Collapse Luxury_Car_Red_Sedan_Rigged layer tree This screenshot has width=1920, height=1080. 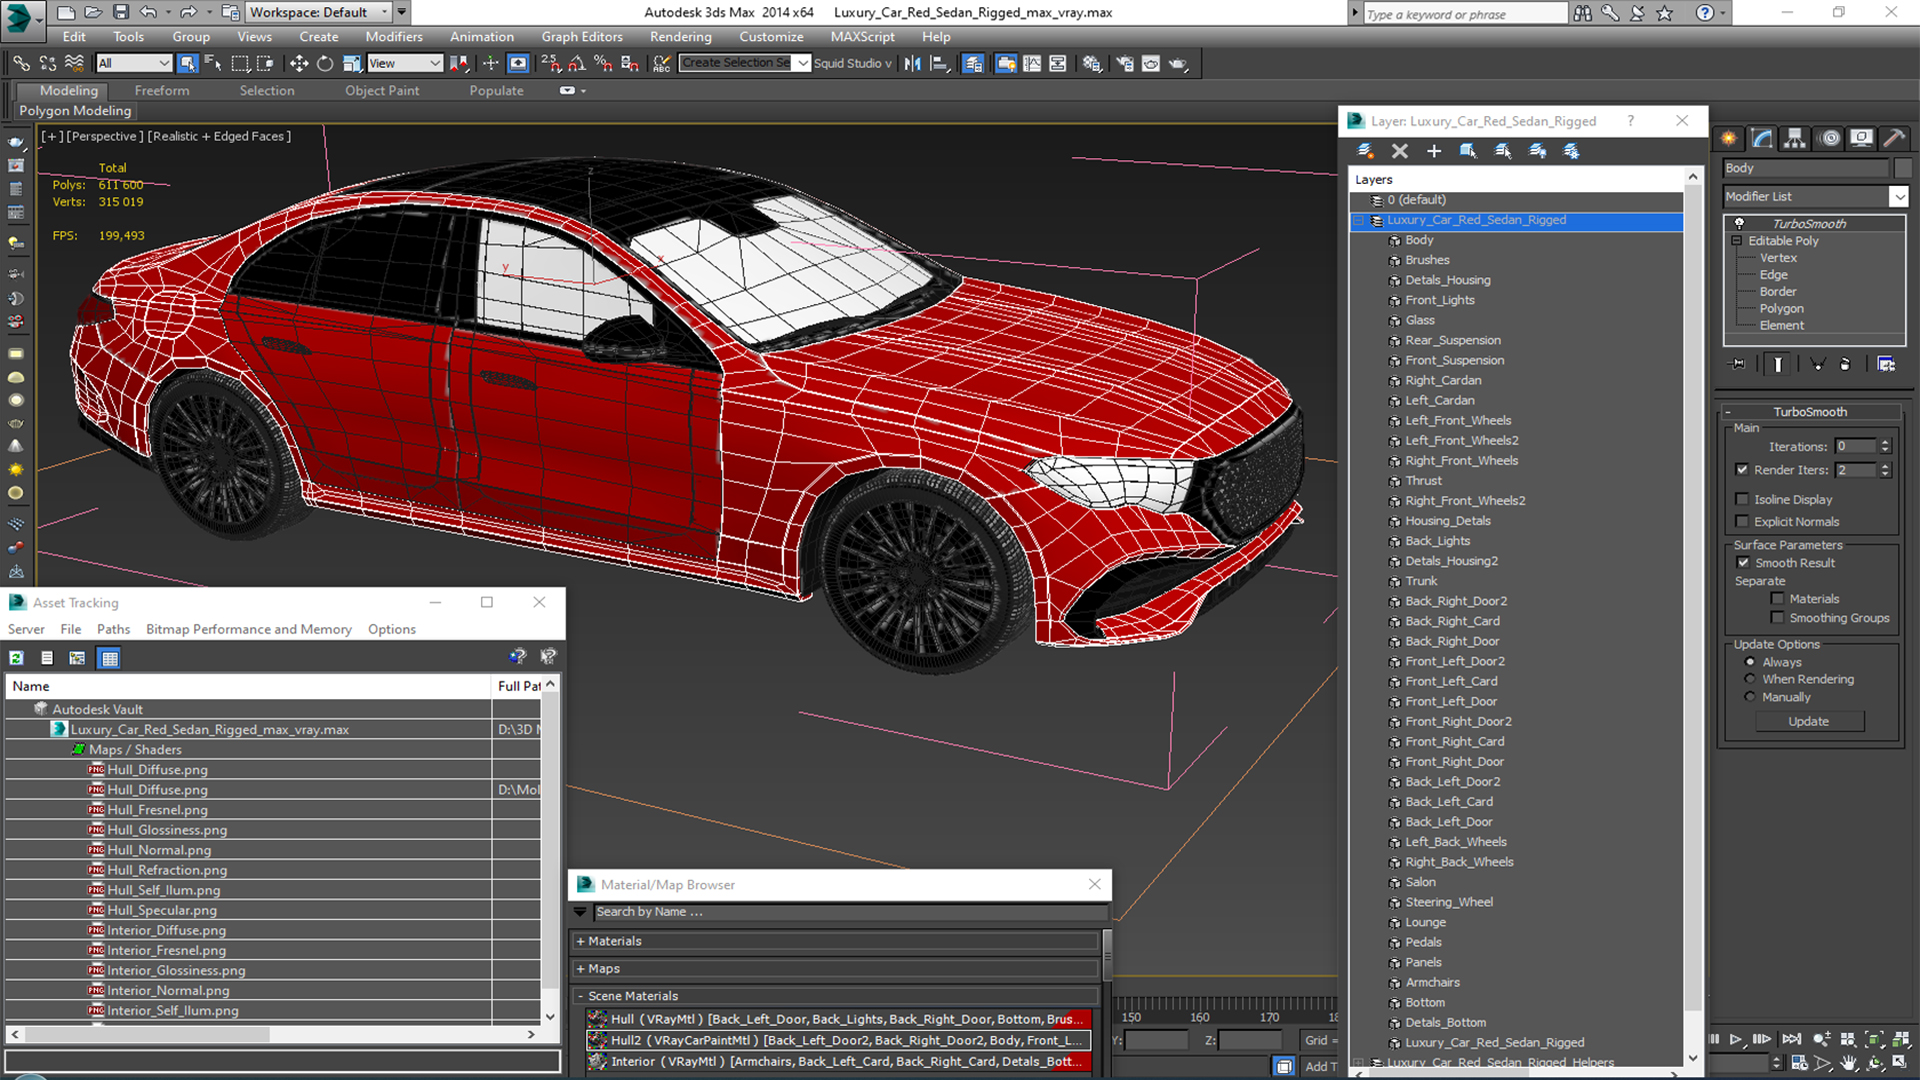point(1359,220)
